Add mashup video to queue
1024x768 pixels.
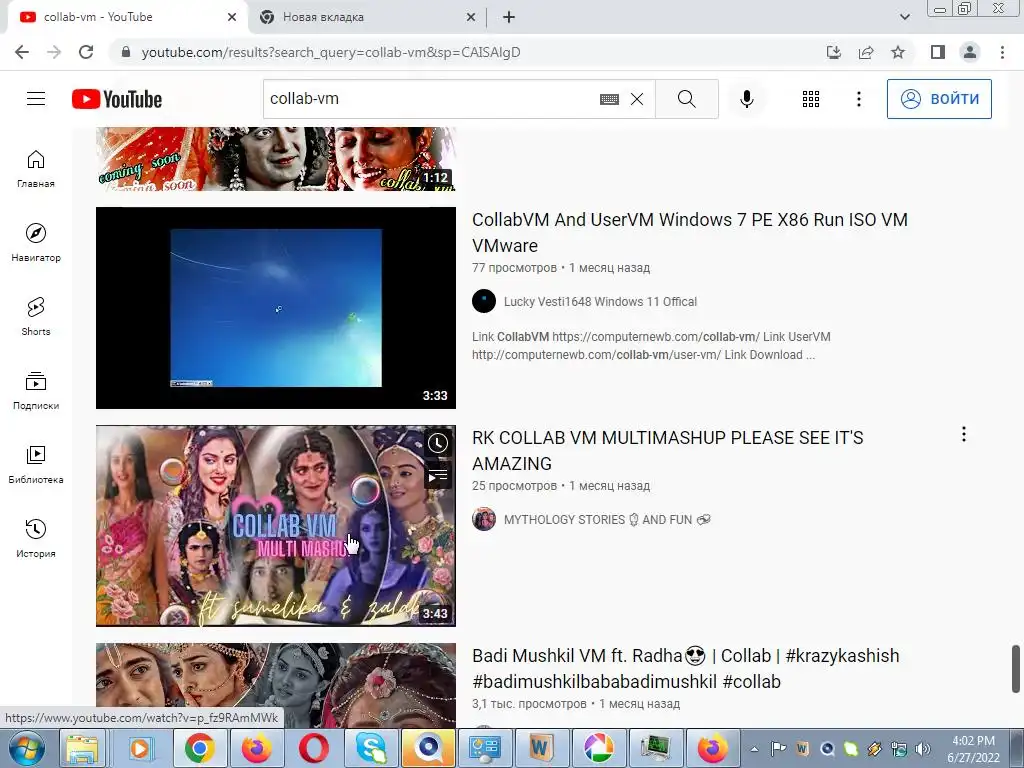(438, 476)
